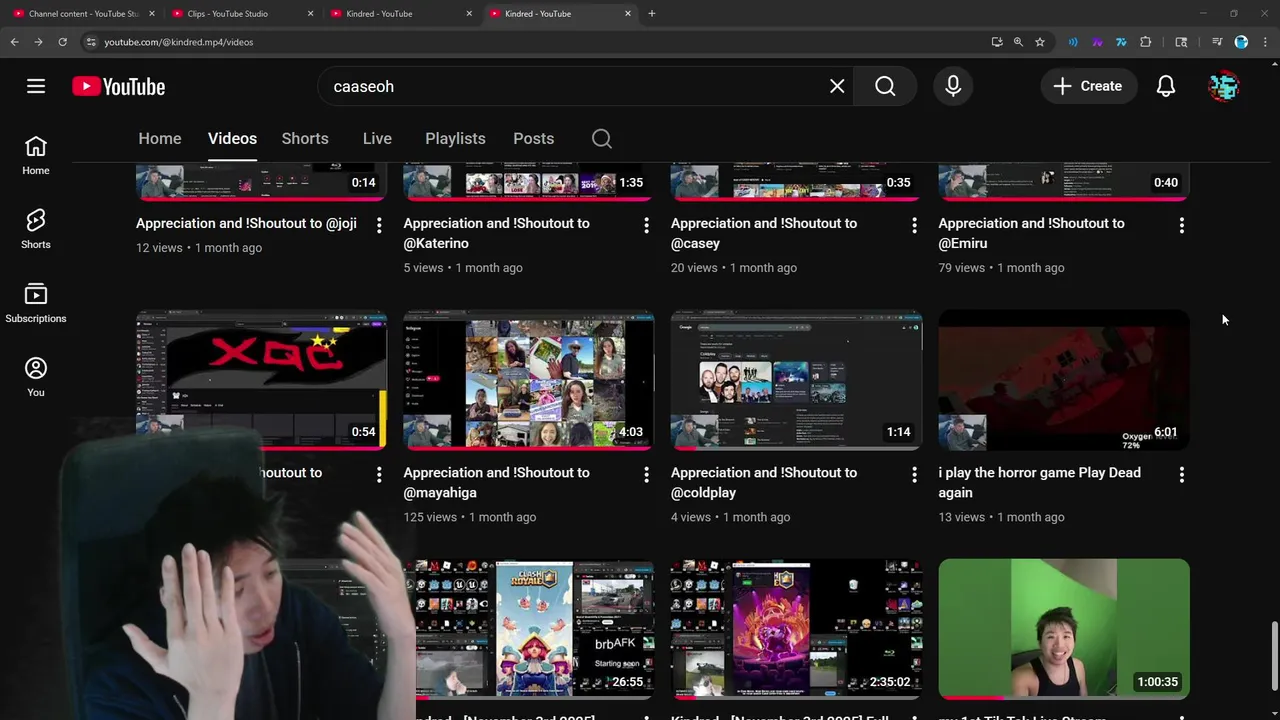Open the YouTube guide hamburger menu

[36, 86]
